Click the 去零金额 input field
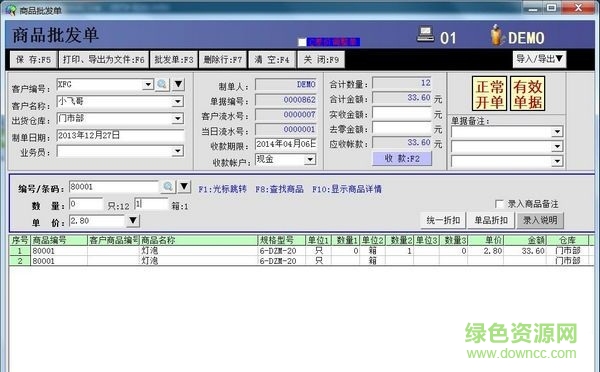This screenshot has width=600, height=372. point(402,128)
